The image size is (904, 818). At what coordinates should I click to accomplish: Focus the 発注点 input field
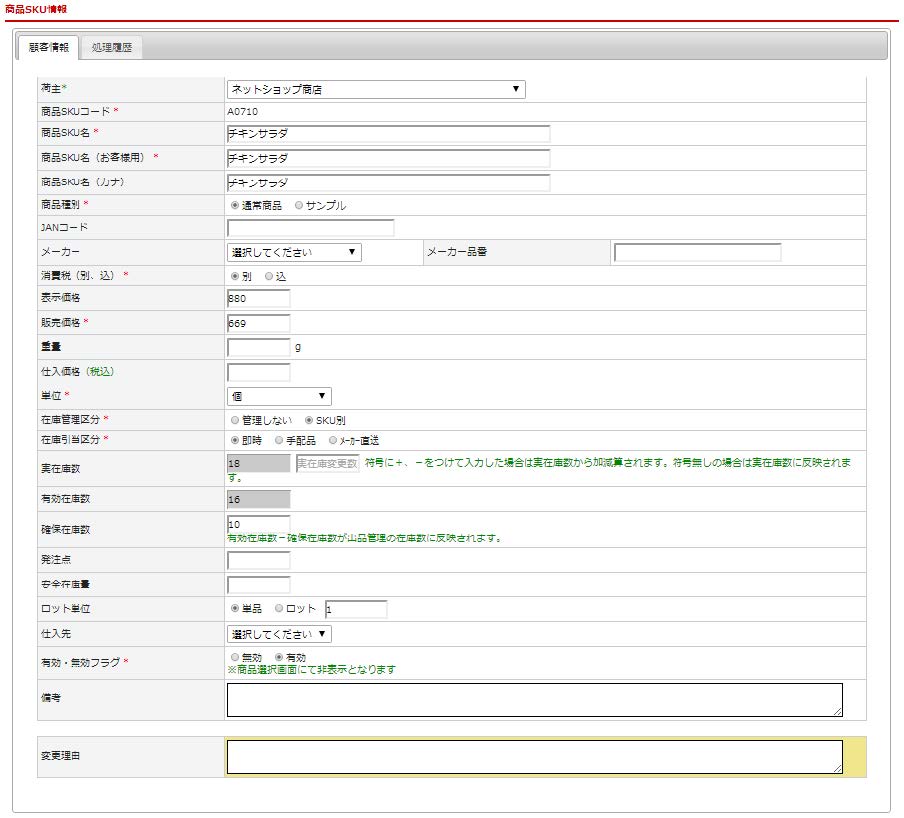tap(258, 561)
